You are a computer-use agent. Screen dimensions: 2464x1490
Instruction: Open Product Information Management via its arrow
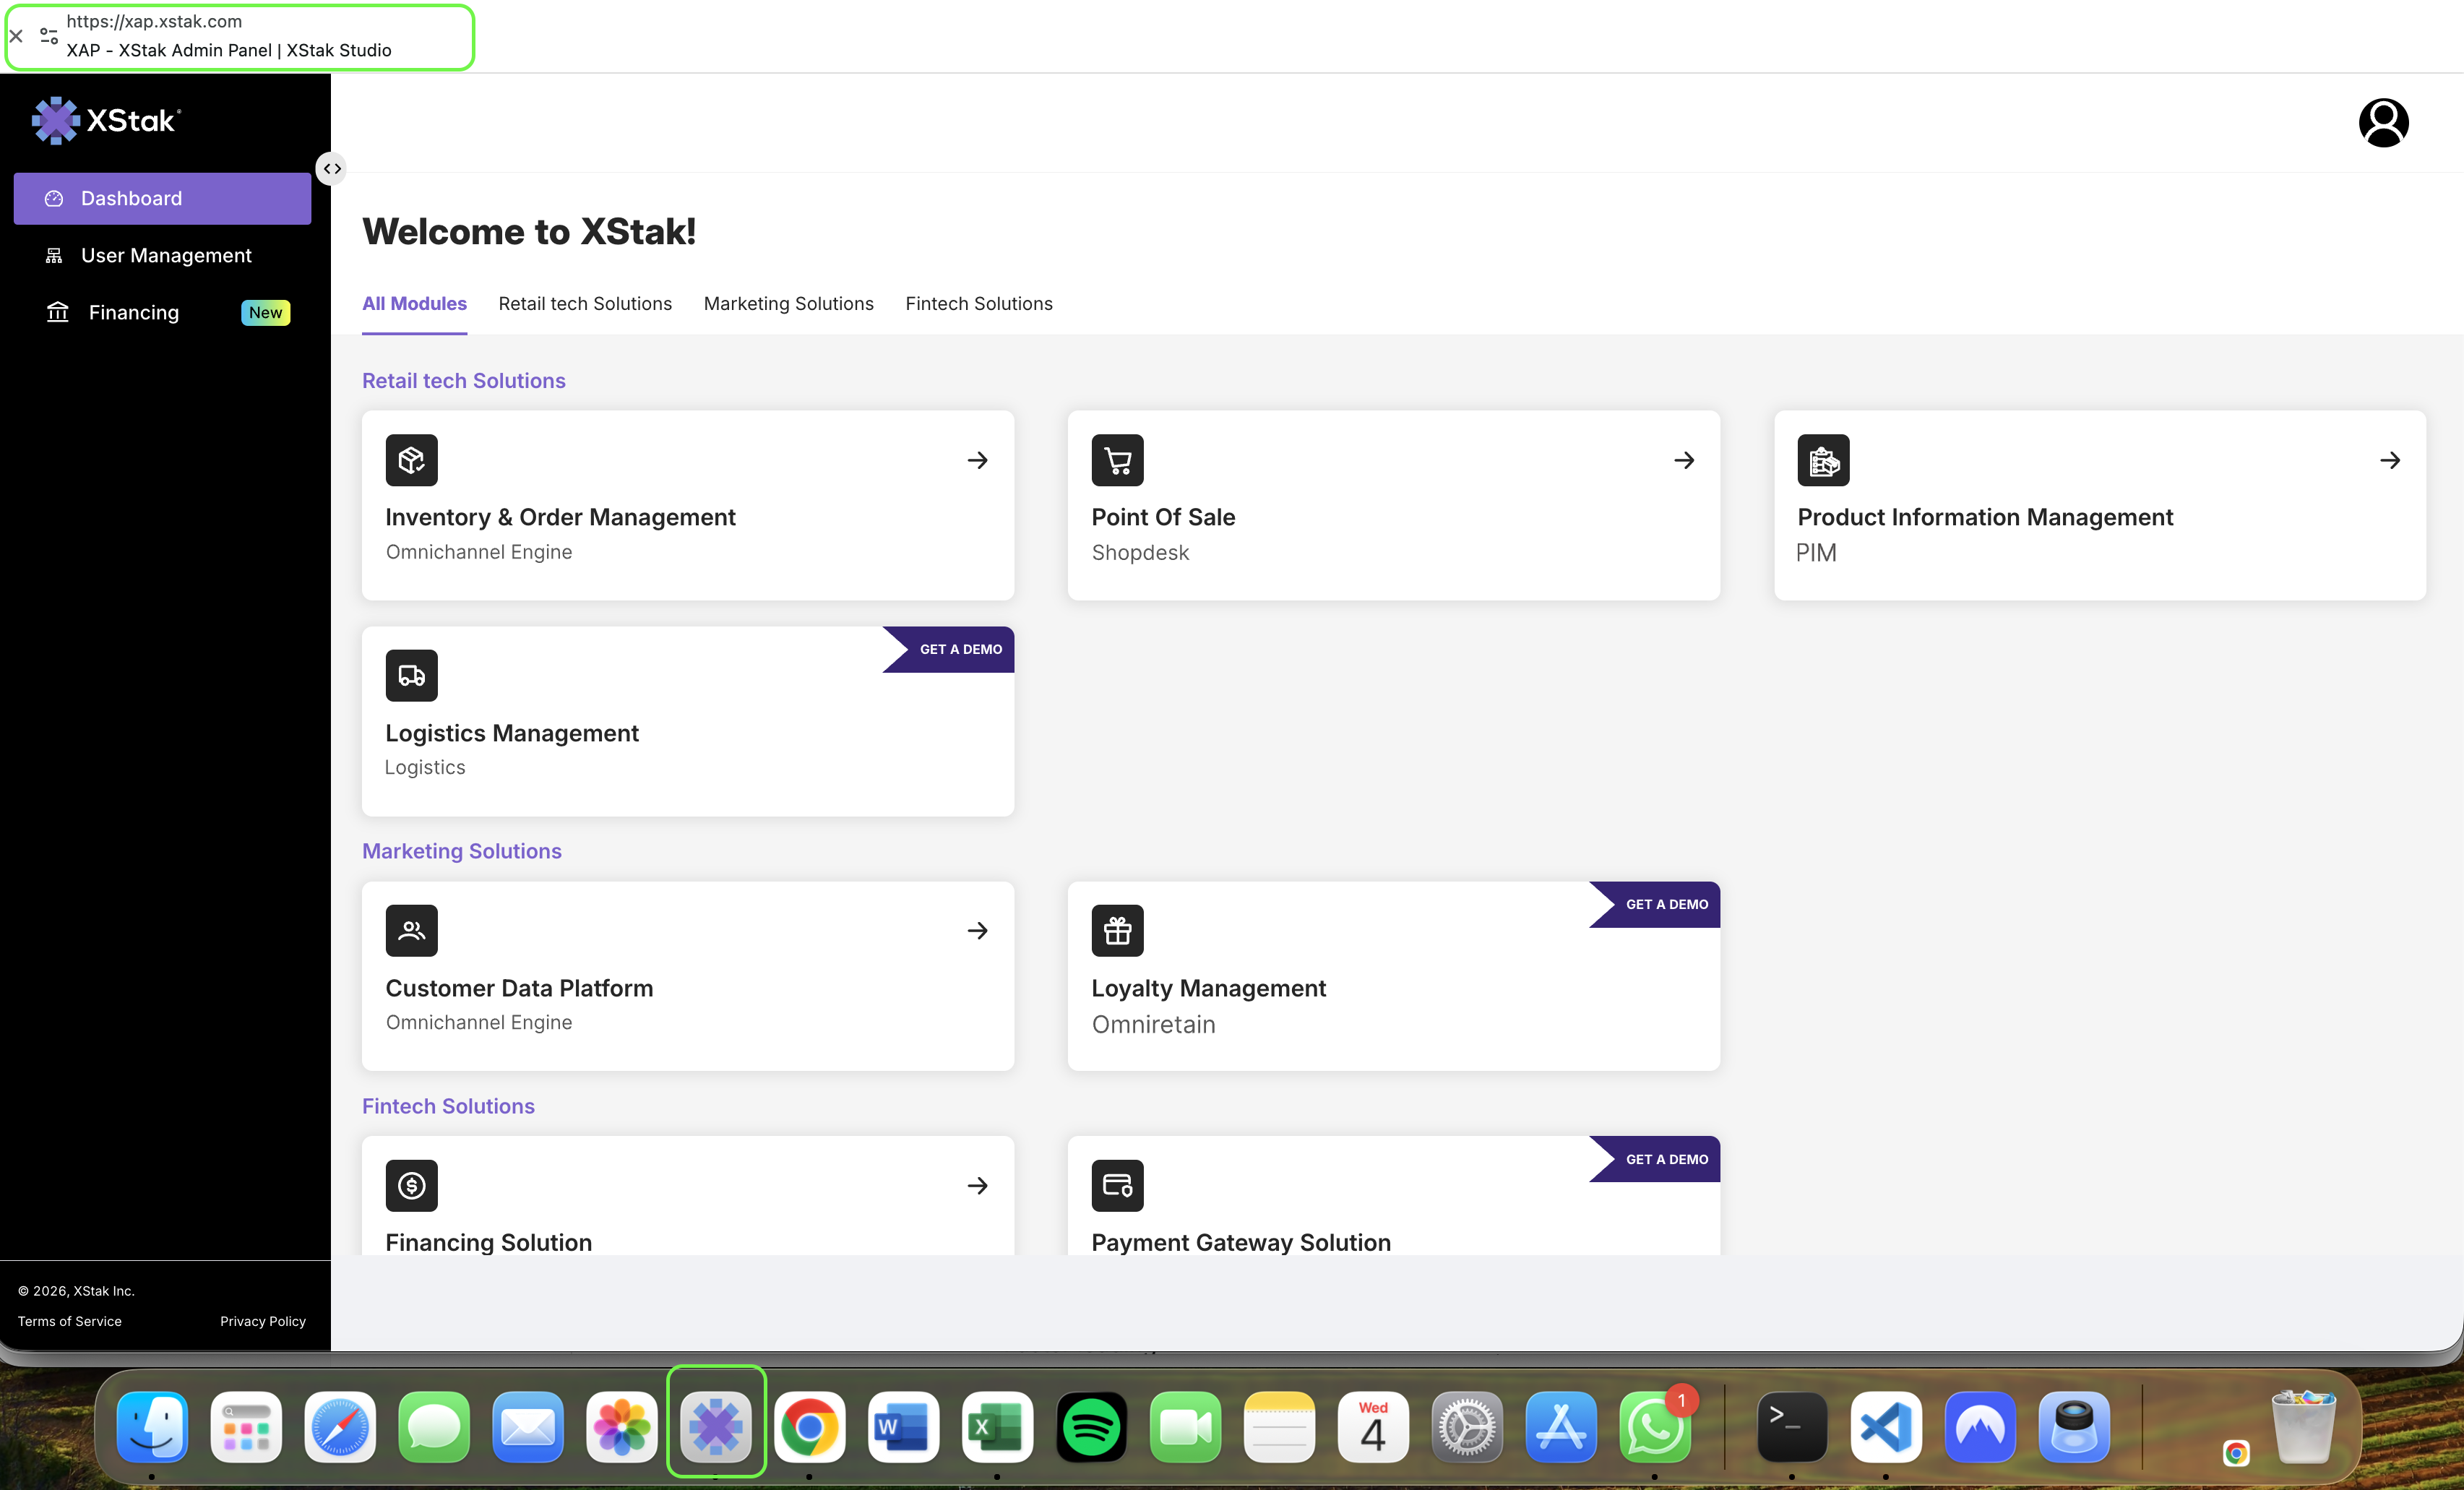pyautogui.click(x=2390, y=460)
